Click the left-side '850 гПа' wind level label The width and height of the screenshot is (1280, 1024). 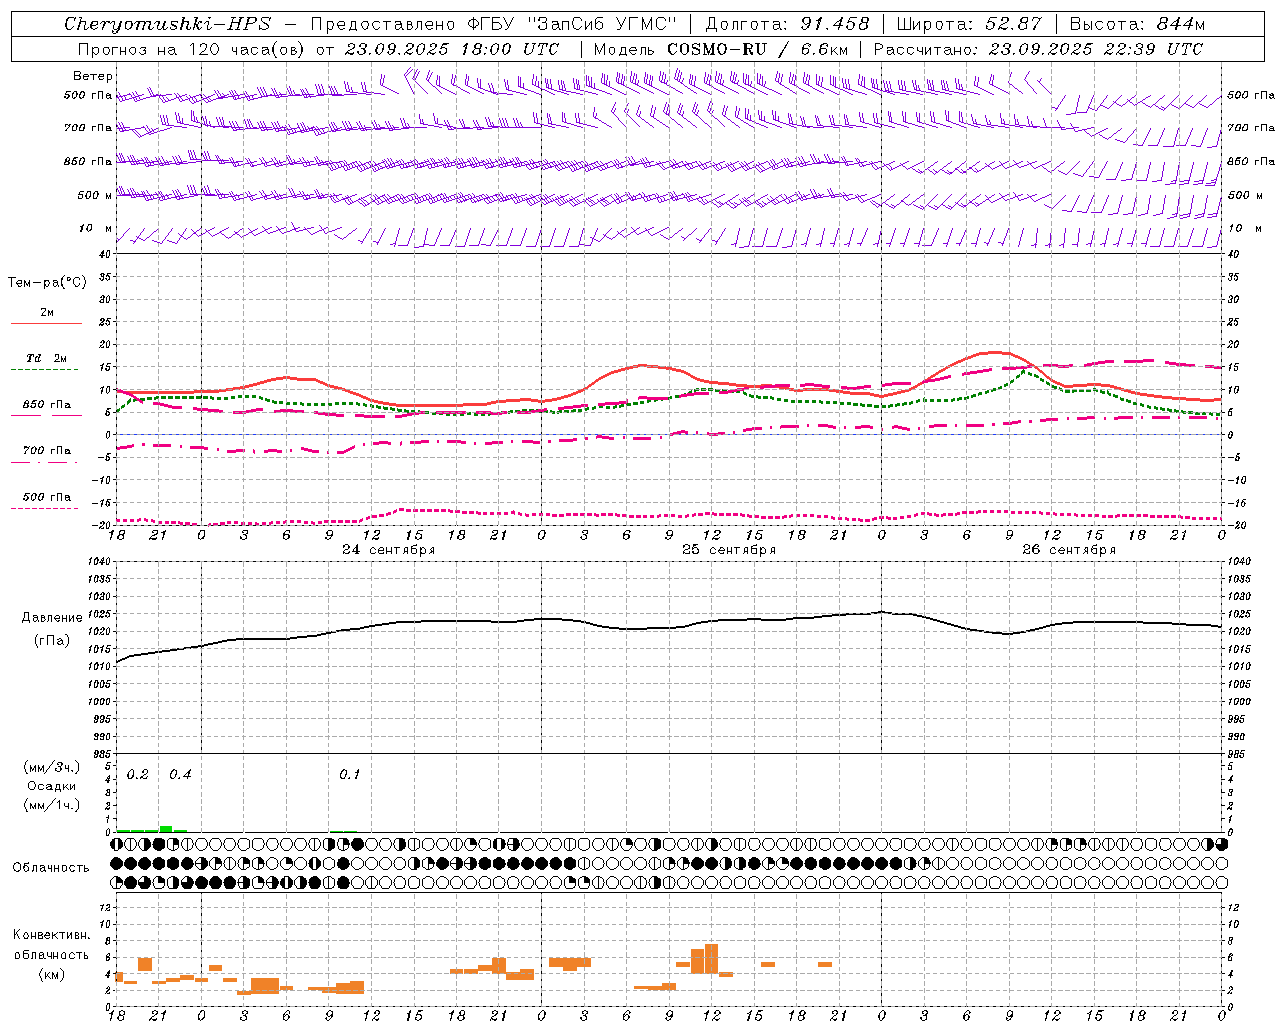(88, 161)
